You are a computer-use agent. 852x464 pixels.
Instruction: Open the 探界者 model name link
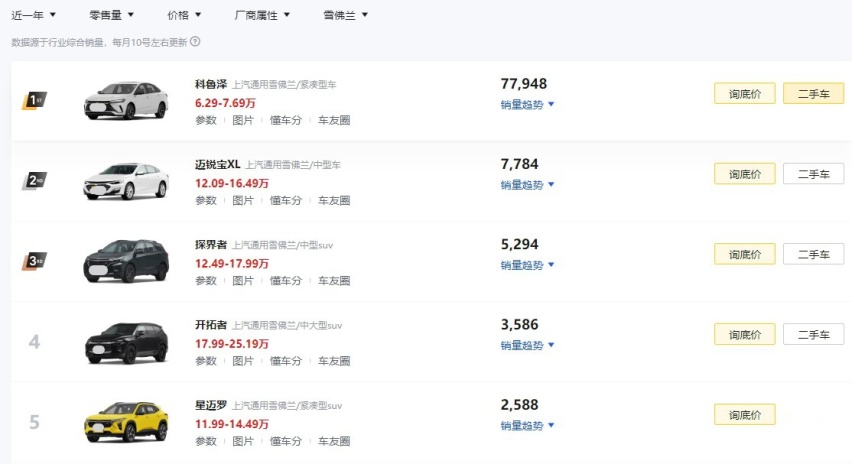(x=211, y=244)
